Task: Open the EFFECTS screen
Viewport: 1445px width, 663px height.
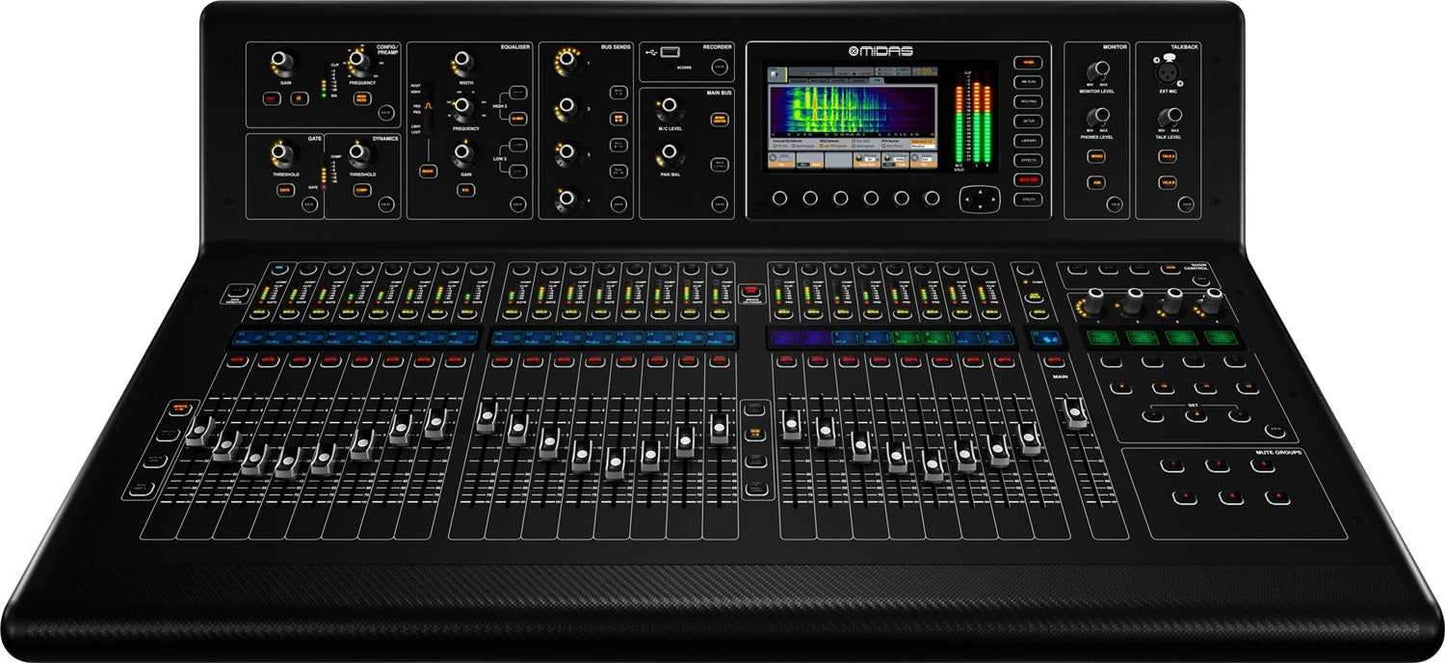Action: pyautogui.click(x=1029, y=158)
